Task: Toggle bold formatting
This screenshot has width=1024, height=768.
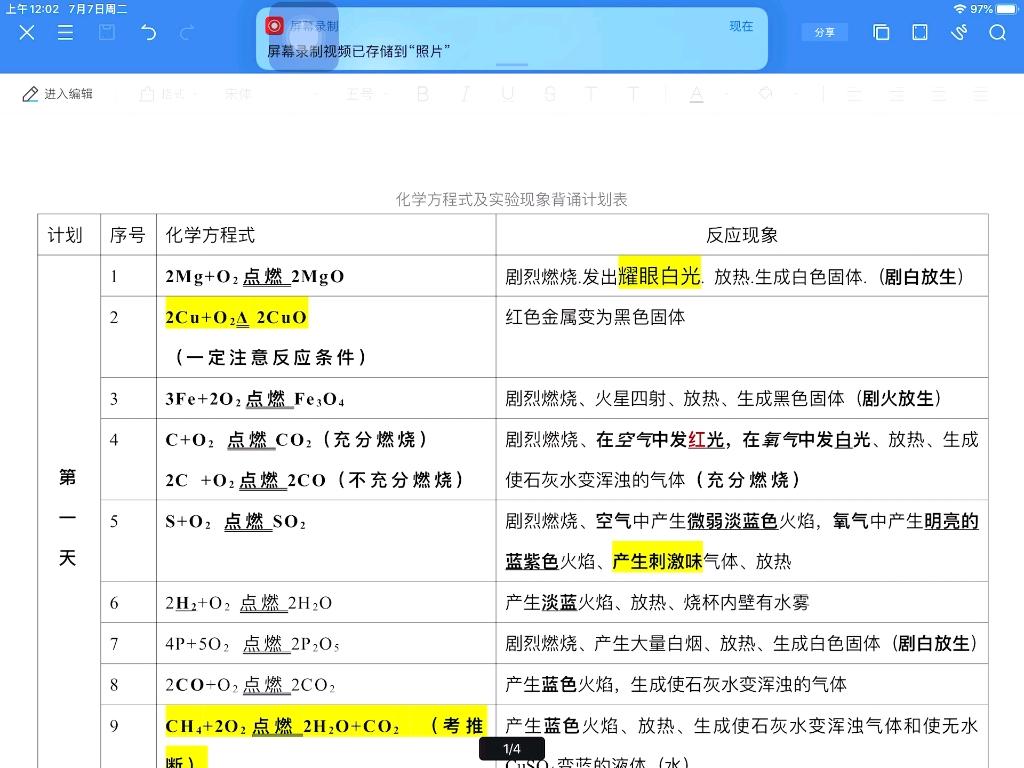Action: [x=423, y=93]
